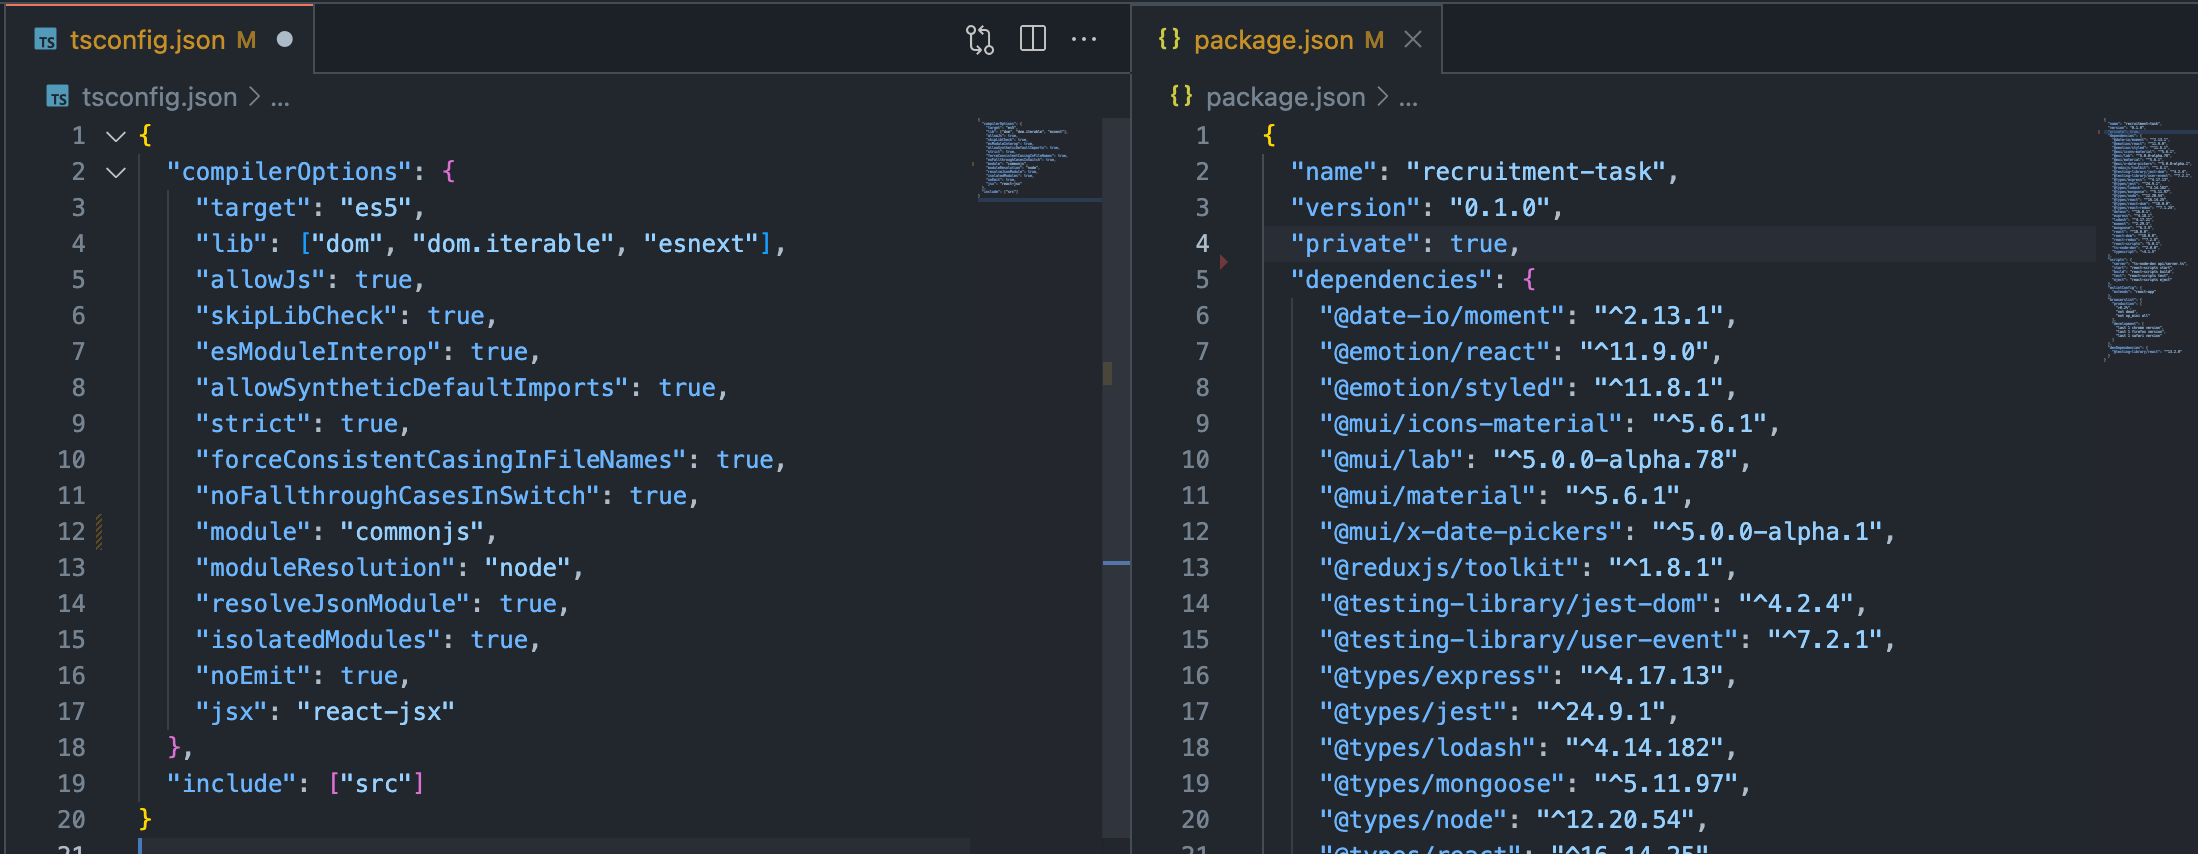
Task: Click the "include" key in tsconfig
Action: tap(231, 784)
